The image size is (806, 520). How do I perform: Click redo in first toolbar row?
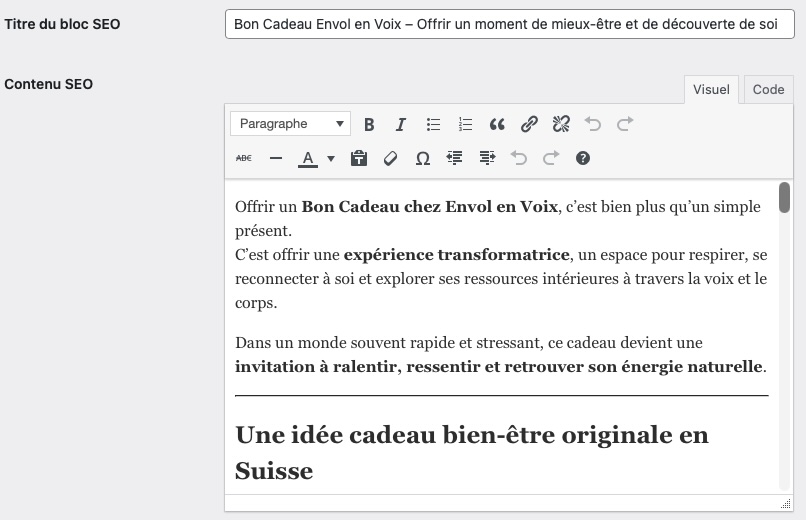(x=625, y=124)
